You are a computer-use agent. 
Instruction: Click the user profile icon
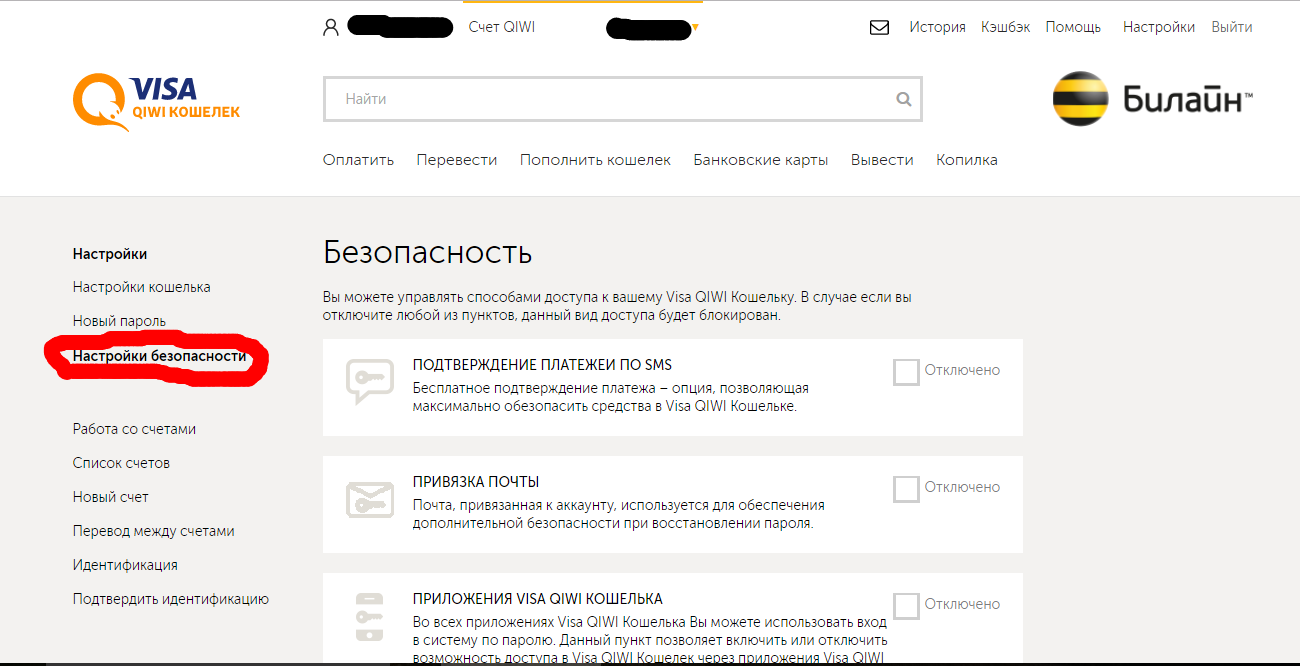tap(331, 28)
